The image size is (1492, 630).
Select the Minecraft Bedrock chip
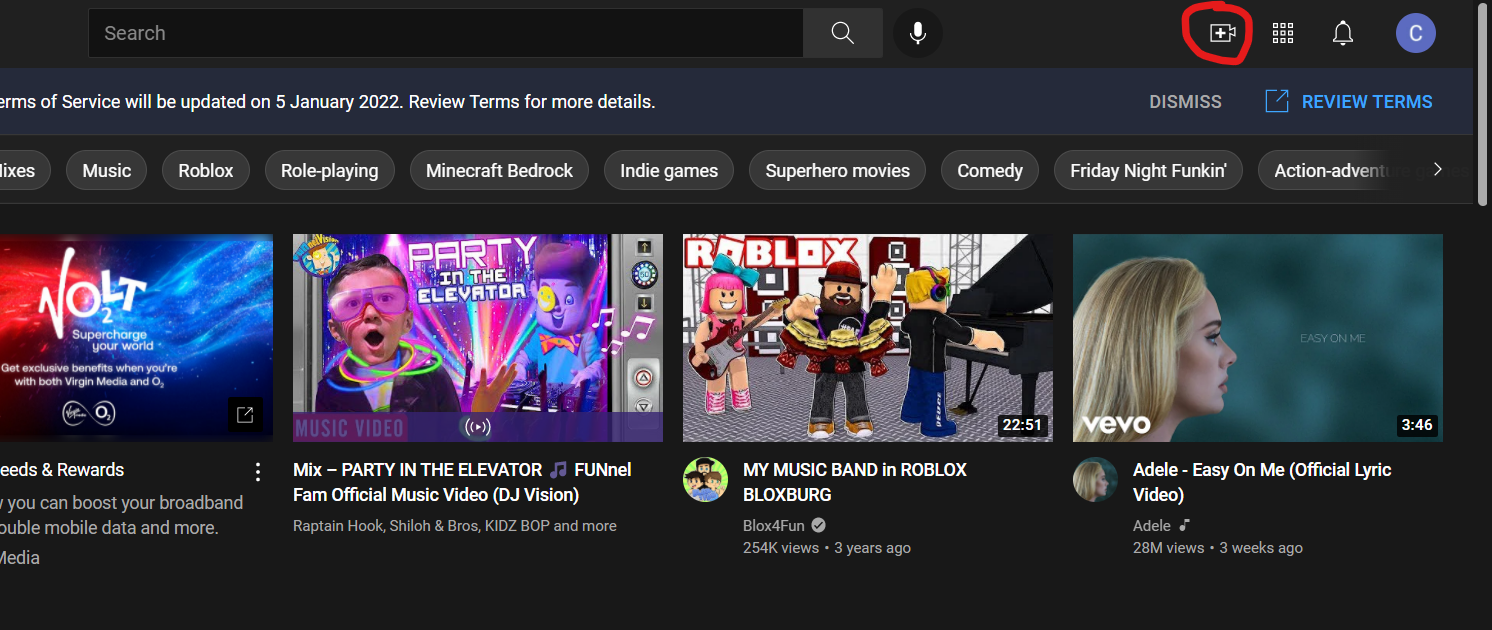pos(499,170)
